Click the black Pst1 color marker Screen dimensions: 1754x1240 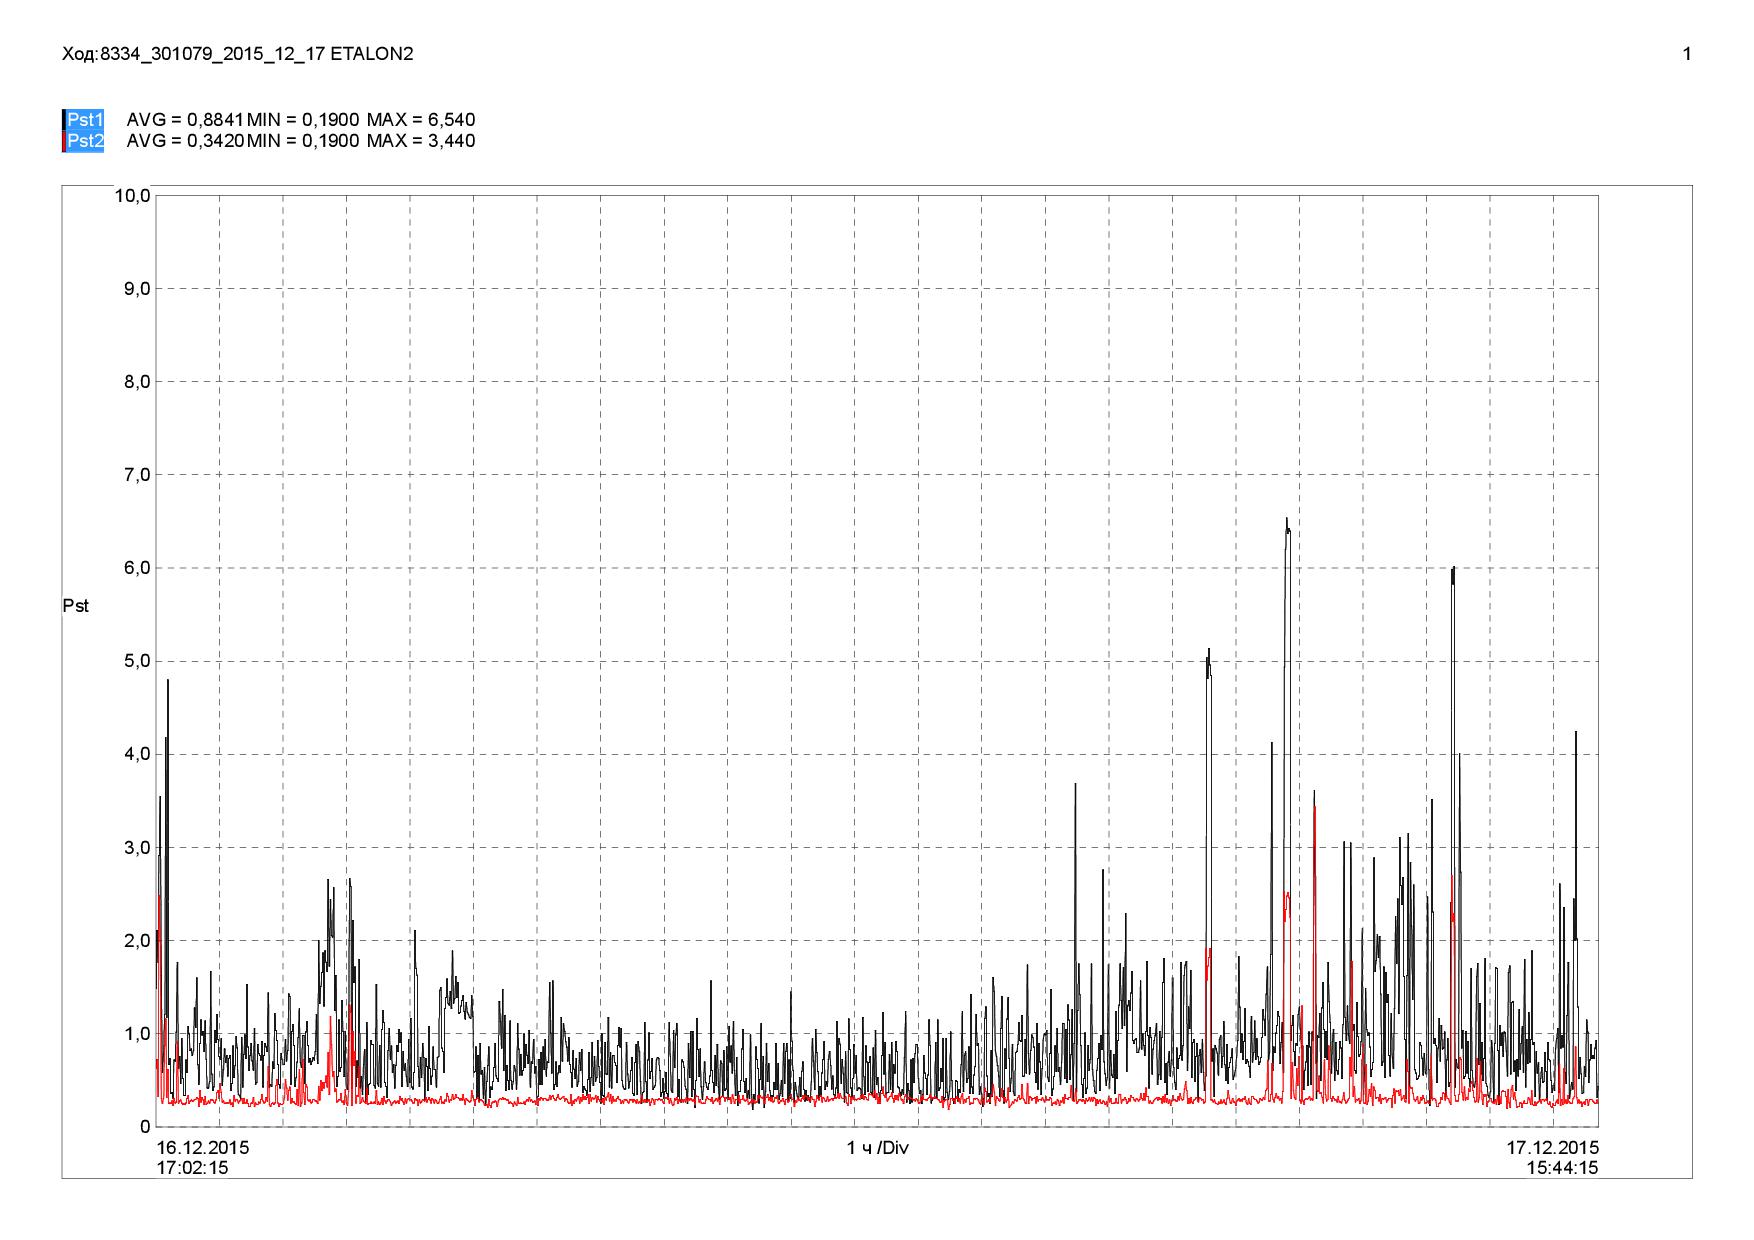64,120
